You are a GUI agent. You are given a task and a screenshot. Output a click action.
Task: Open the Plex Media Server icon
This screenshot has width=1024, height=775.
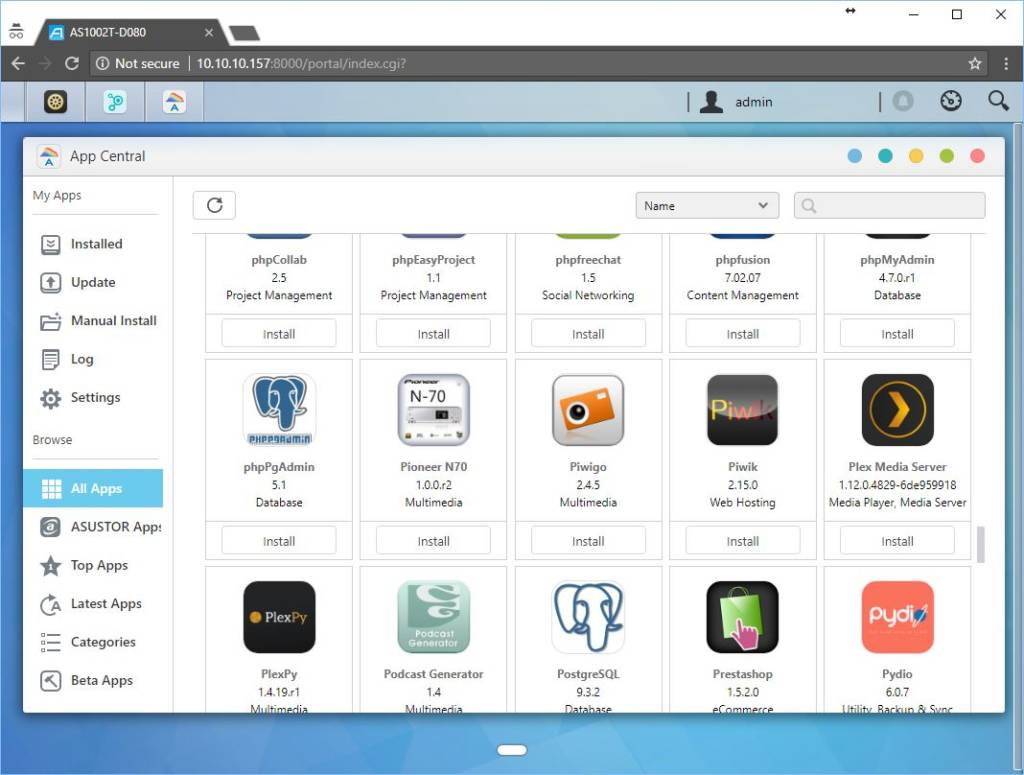[x=897, y=410]
